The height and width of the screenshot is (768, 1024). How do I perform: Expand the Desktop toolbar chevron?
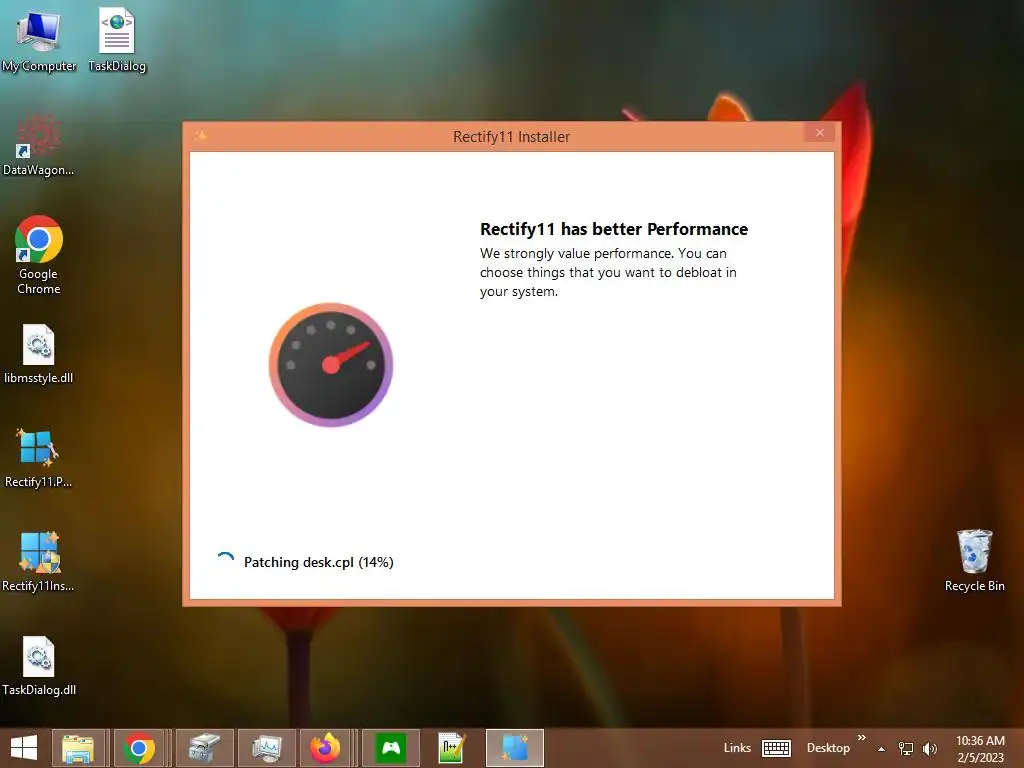pyautogui.click(x=861, y=738)
